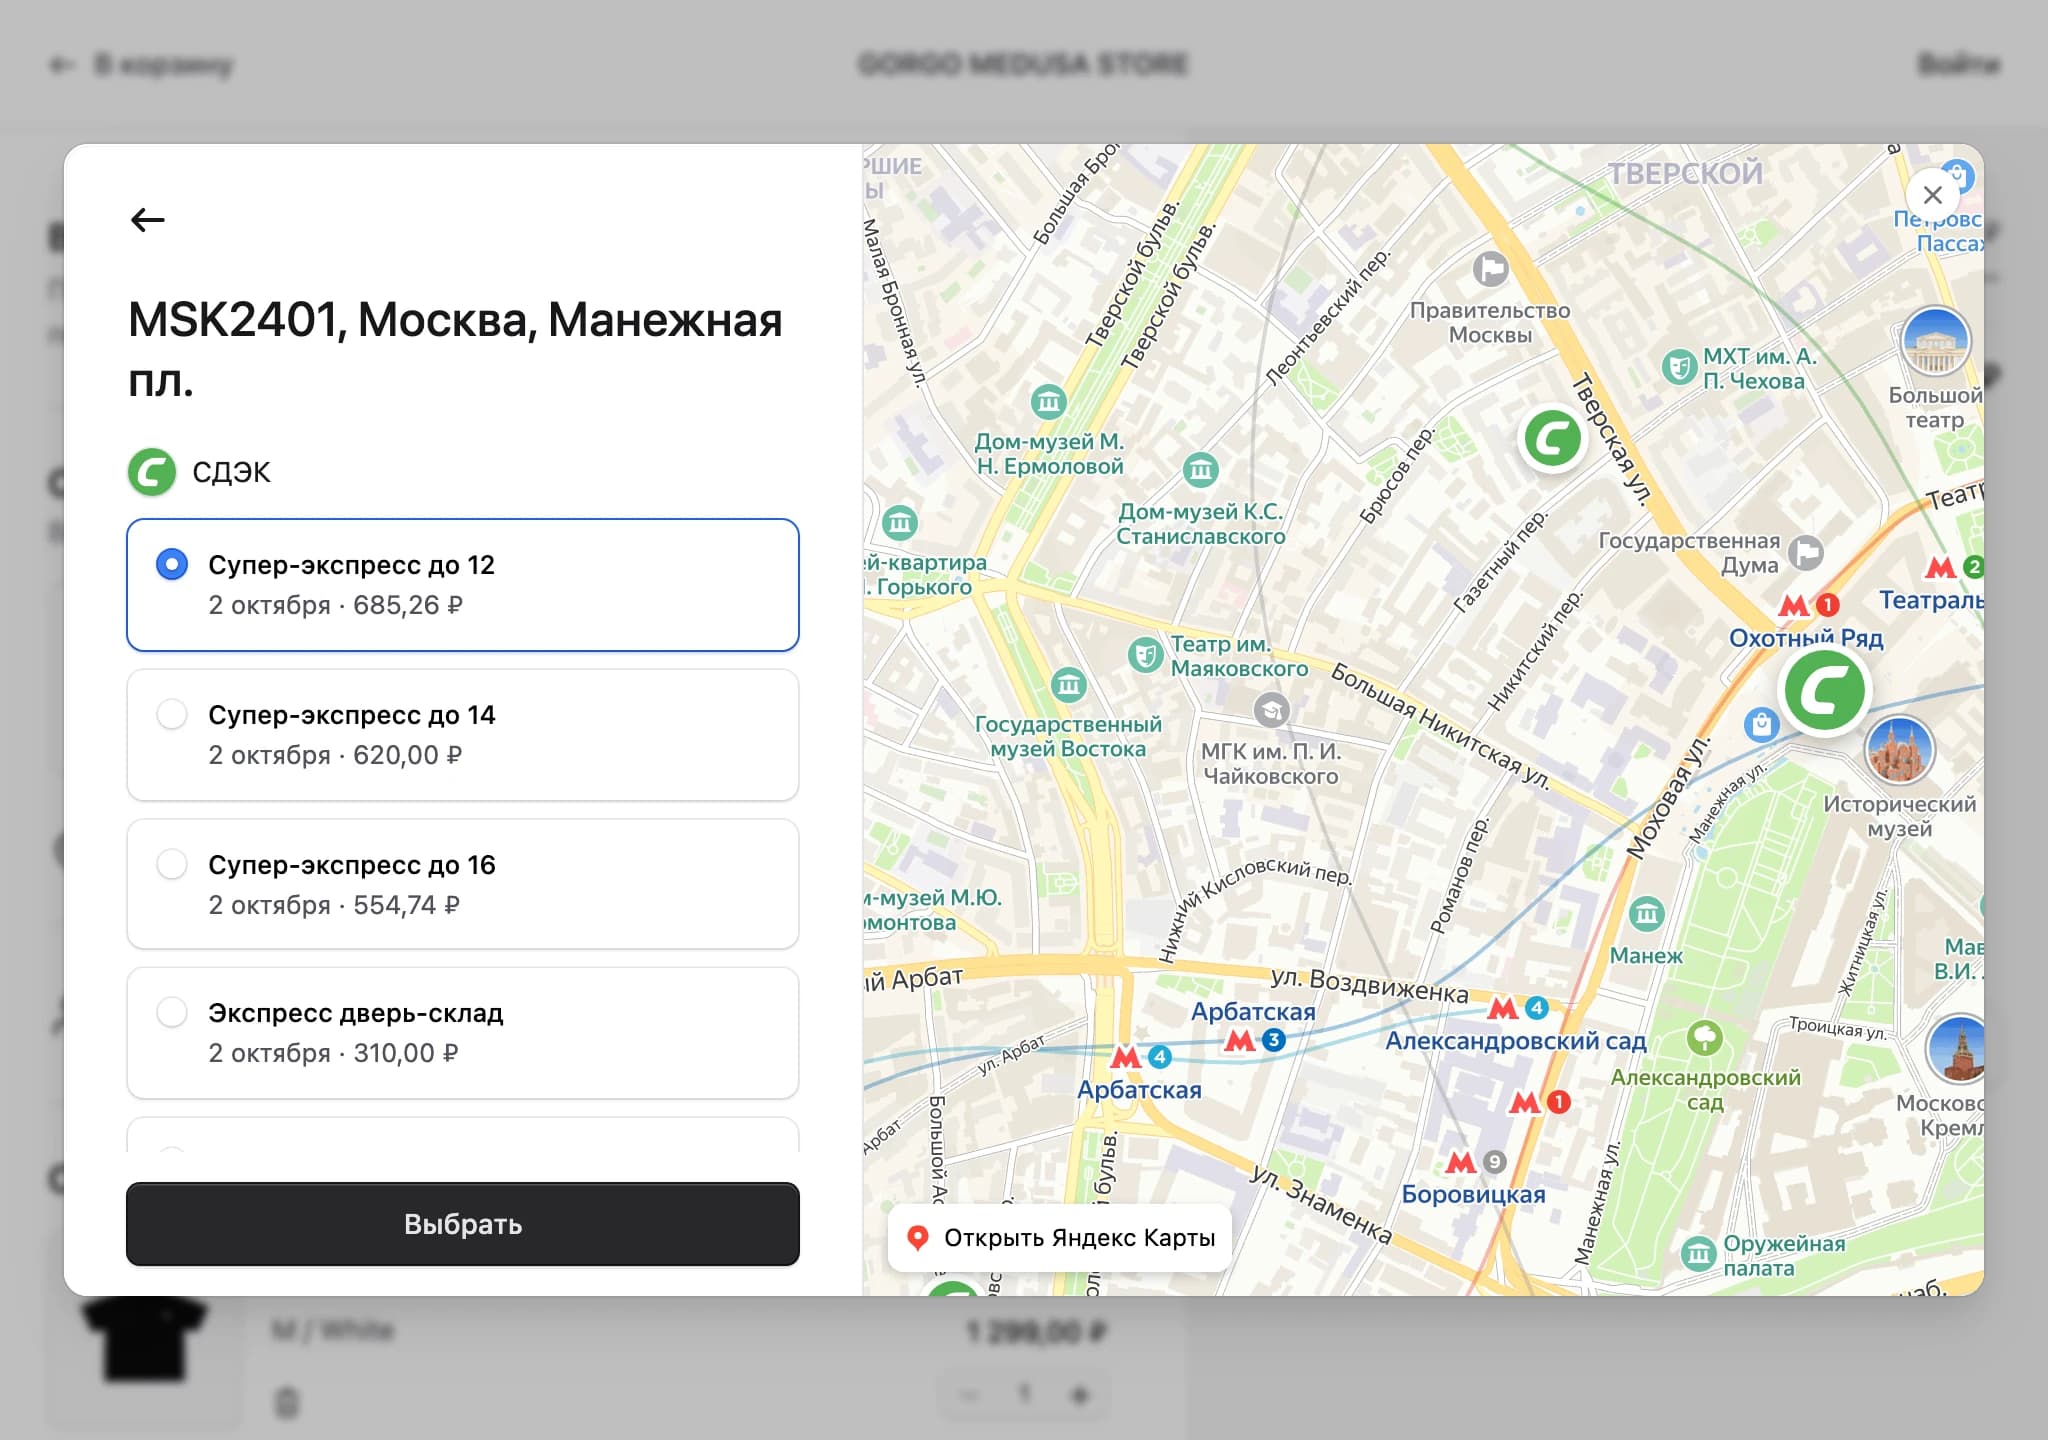2048x1440 pixels.
Task: Select Супер-экспресс до 14 radio option
Action: point(172,714)
